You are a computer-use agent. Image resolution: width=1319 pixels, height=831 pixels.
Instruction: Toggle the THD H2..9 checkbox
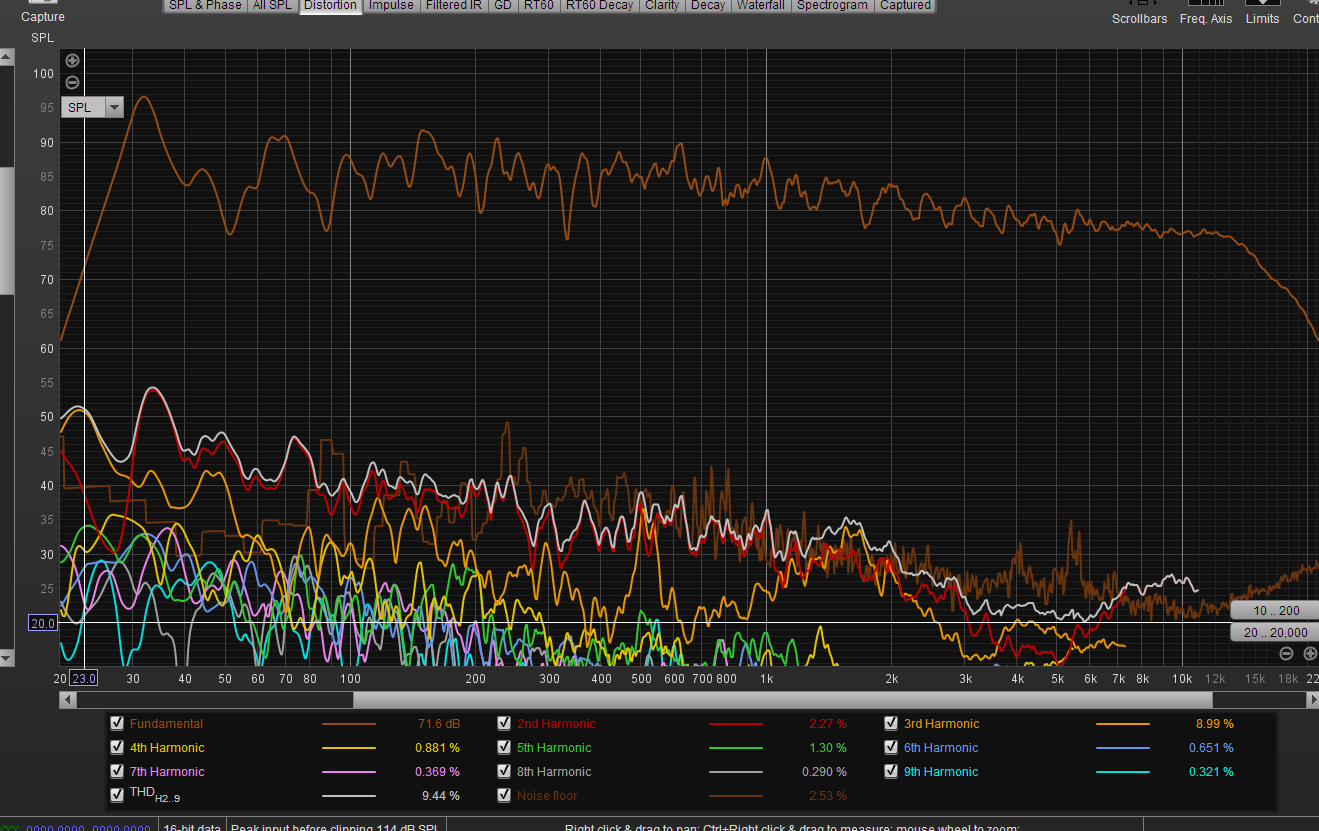point(117,795)
